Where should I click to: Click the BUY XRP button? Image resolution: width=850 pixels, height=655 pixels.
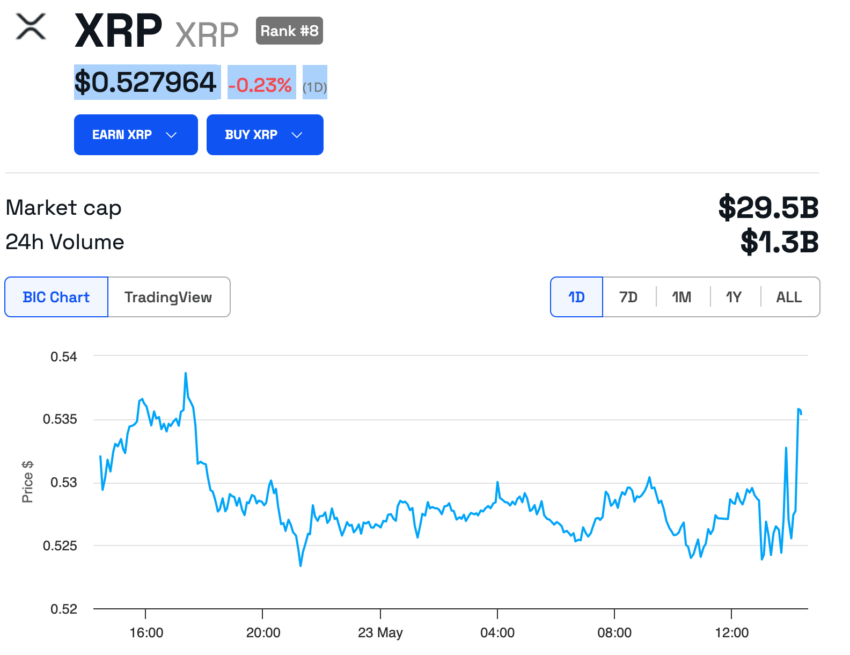[x=265, y=134]
